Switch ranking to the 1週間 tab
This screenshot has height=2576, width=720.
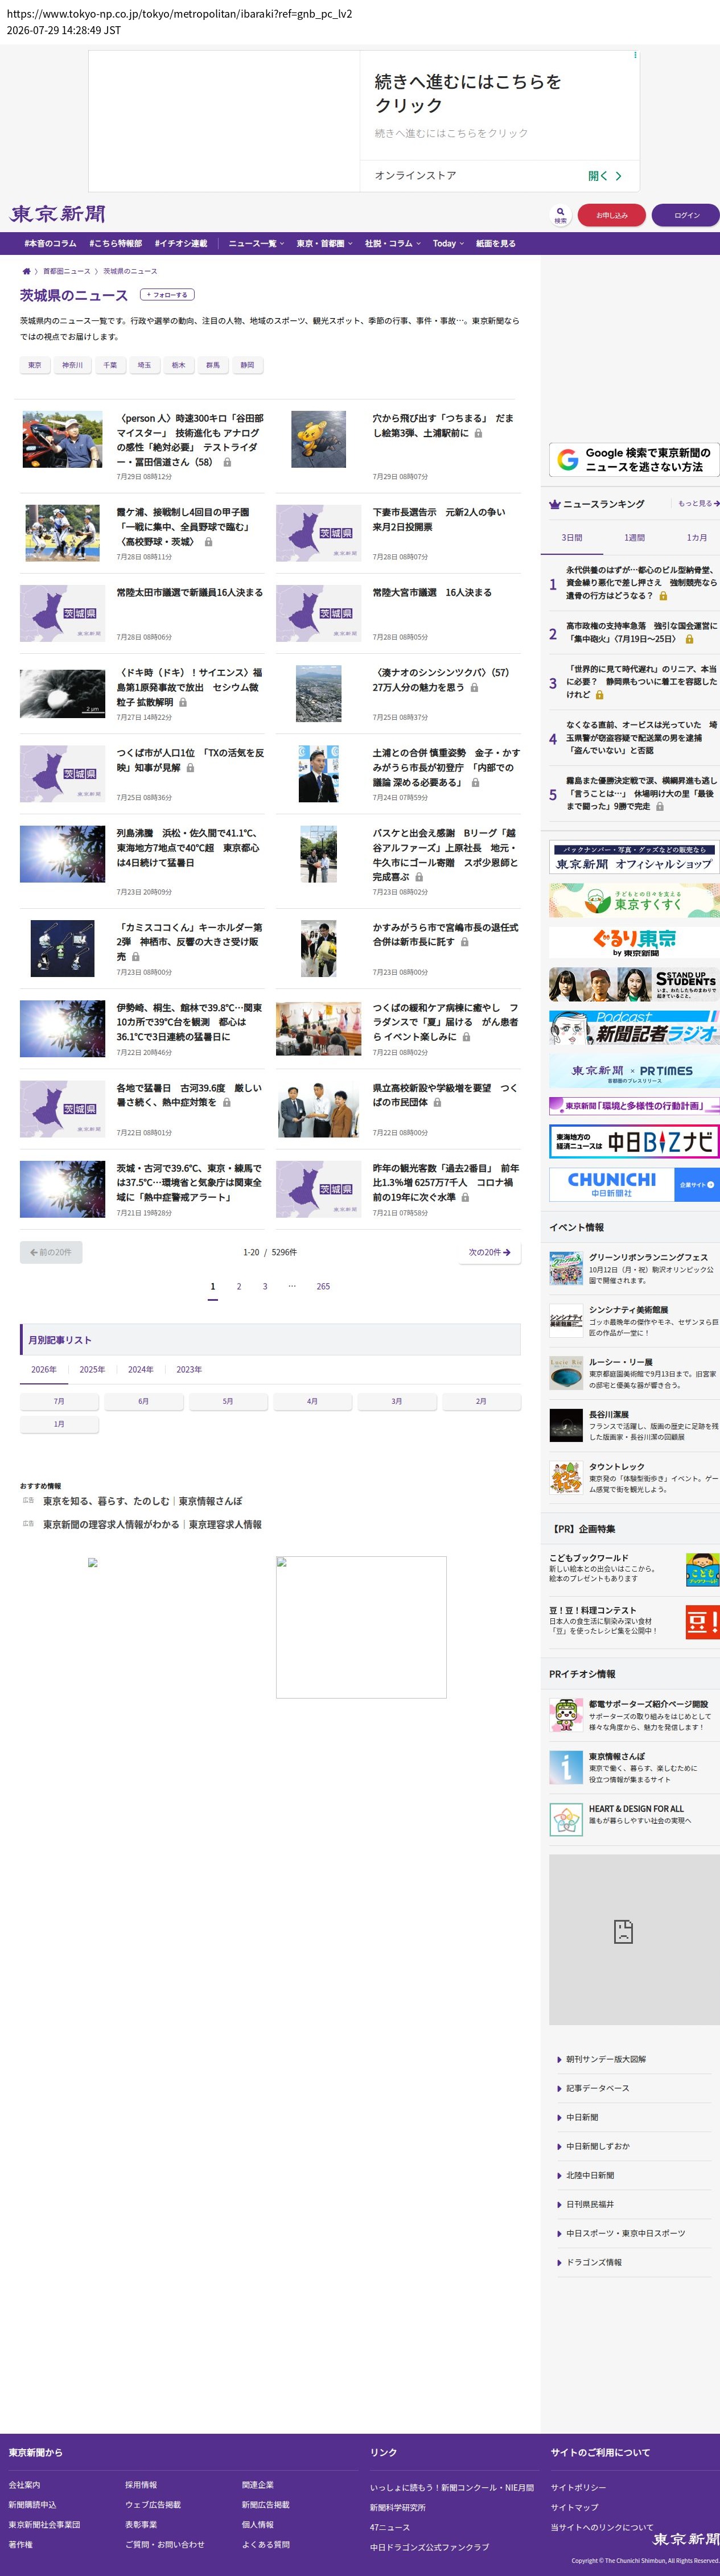[634, 537]
